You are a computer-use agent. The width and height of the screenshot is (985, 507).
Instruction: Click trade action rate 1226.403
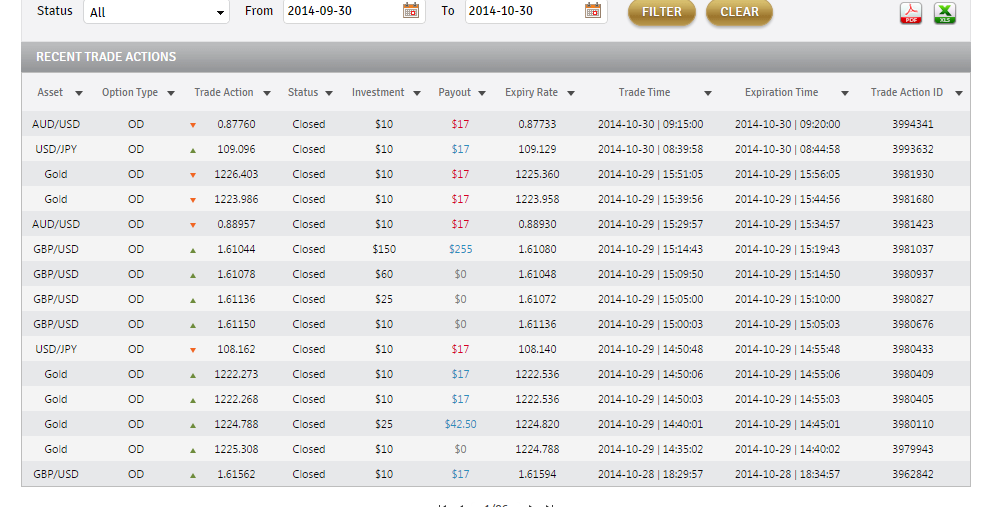tap(236, 174)
